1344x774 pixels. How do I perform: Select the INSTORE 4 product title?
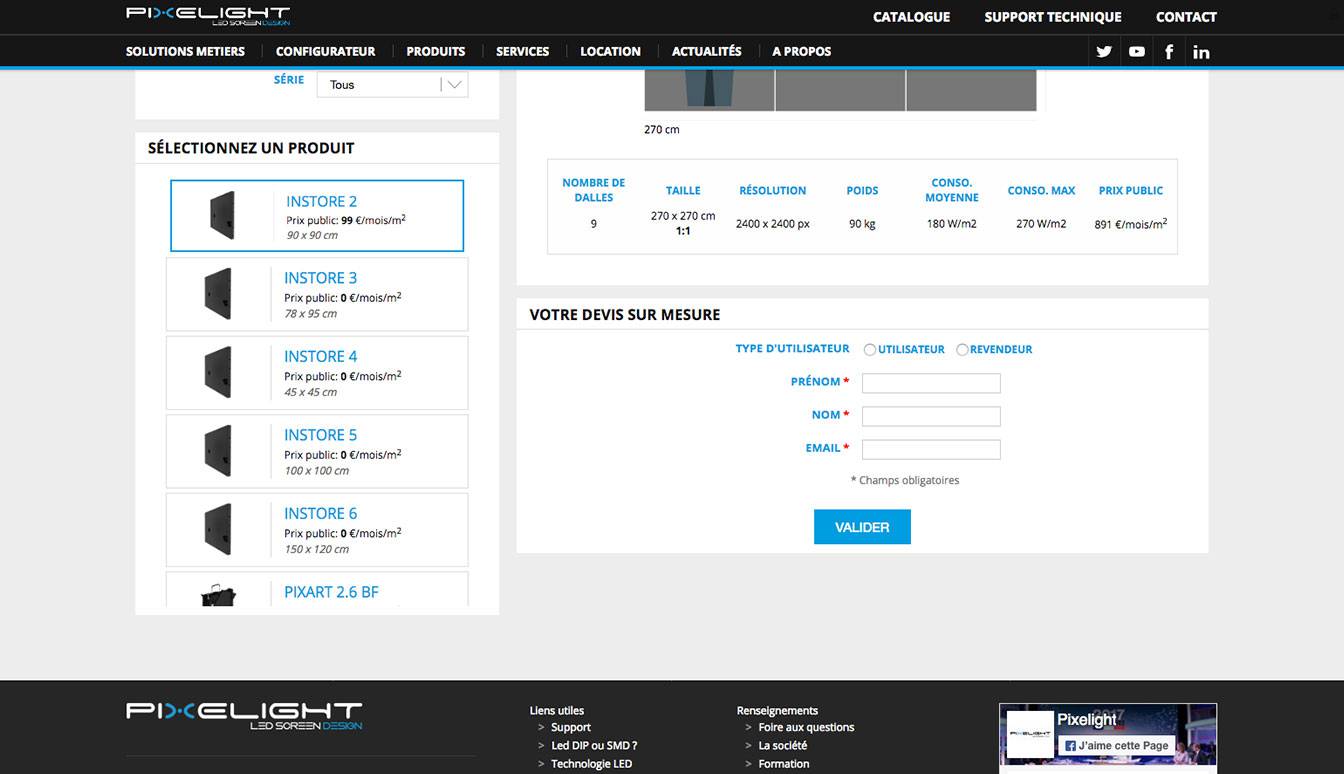320,356
